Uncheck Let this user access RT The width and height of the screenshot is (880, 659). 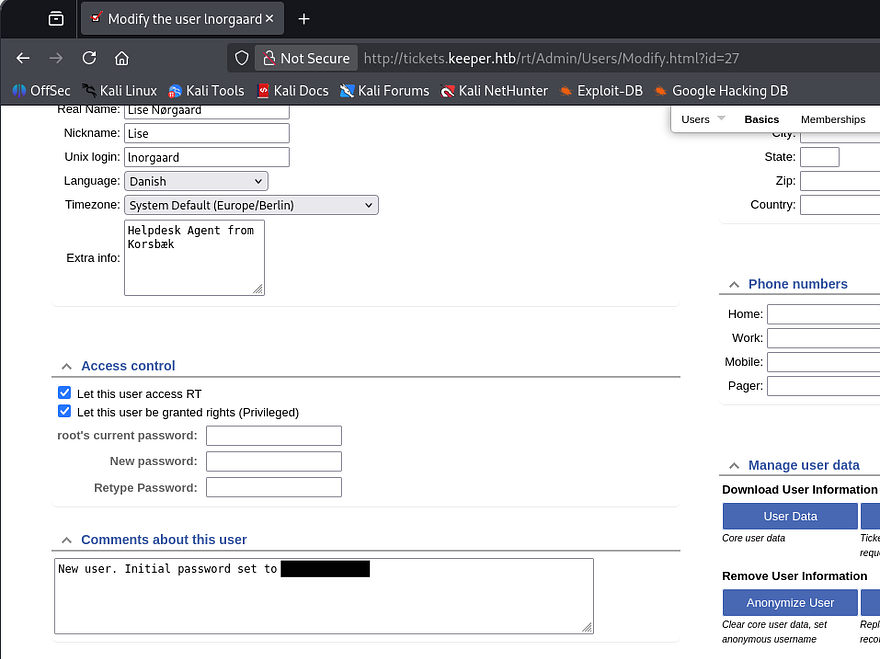tap(65, 394)
